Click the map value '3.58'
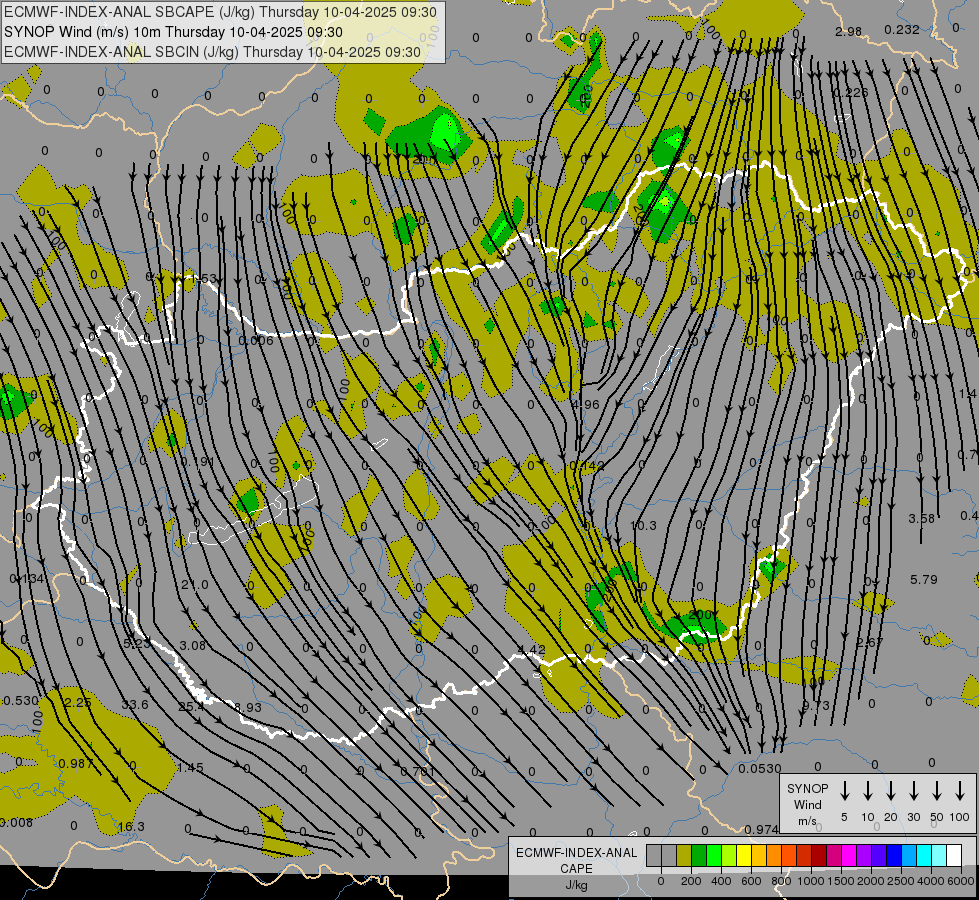Viewport: 979px width, 900px height. tap(922, 518)
